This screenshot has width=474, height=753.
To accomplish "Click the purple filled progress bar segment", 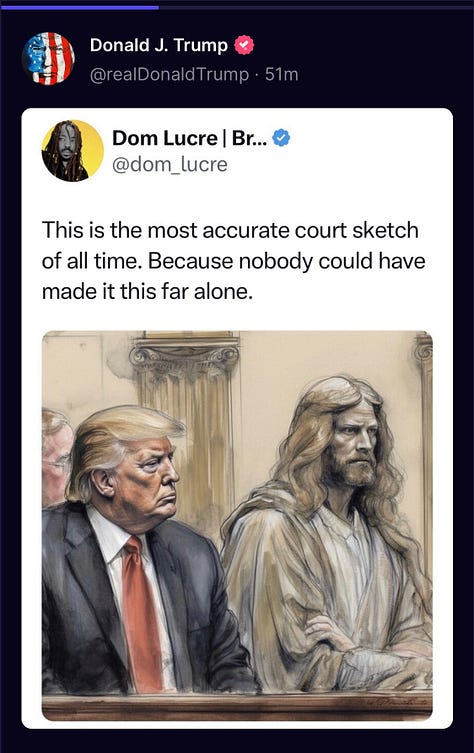I will point(79,7).
